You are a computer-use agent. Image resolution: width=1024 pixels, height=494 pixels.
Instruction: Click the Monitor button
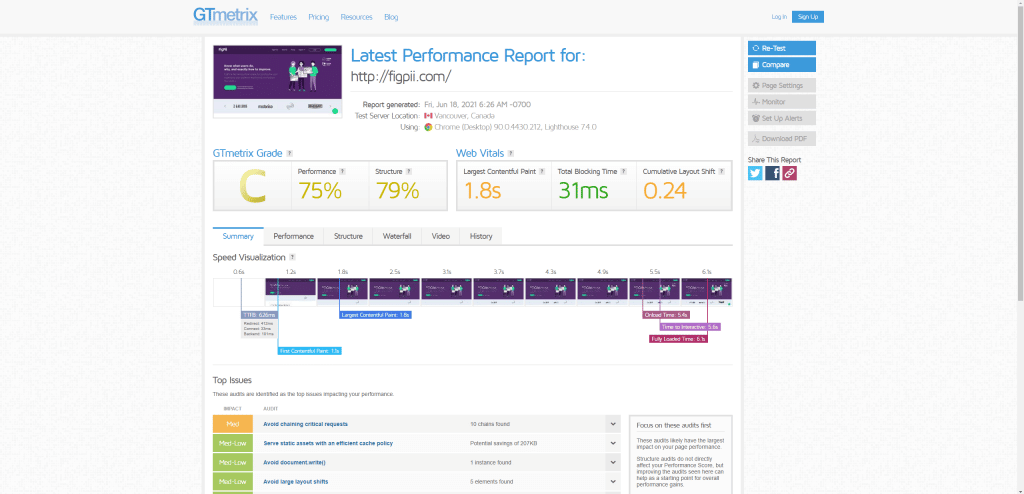(x=782, y=102)
